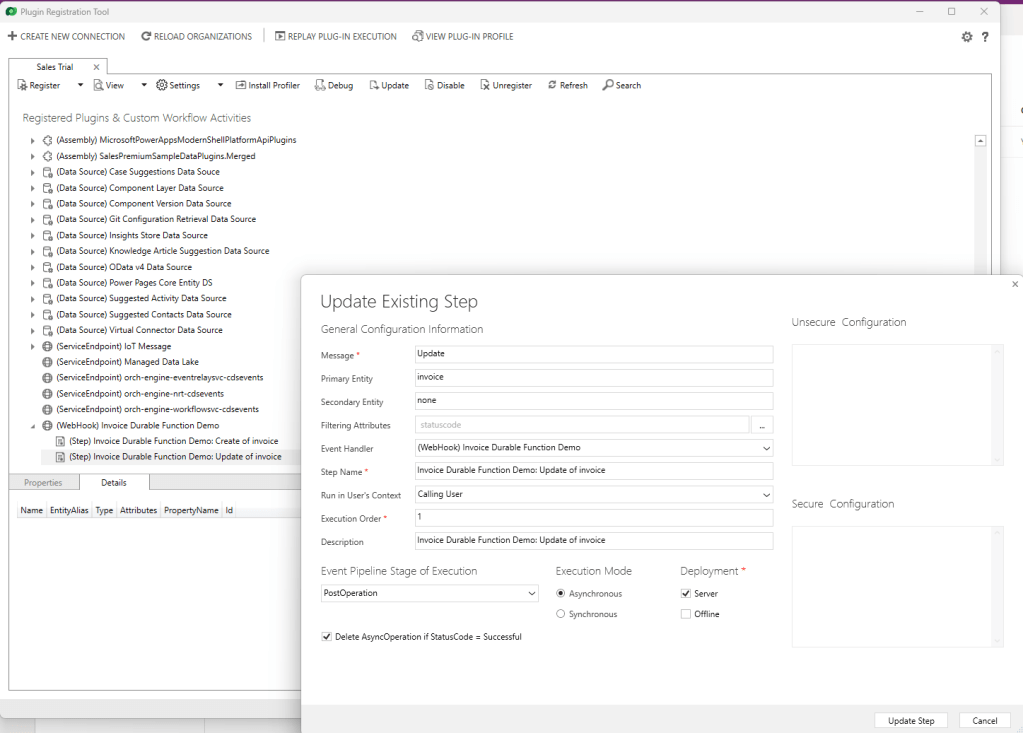The height and width of the screenshot is (733, 1023).
Task: Select the MicrosoftPowerAppsModernShellPlatformApiPlugins assembly icon
Action: pyautogui.click(x=48, y=140)
